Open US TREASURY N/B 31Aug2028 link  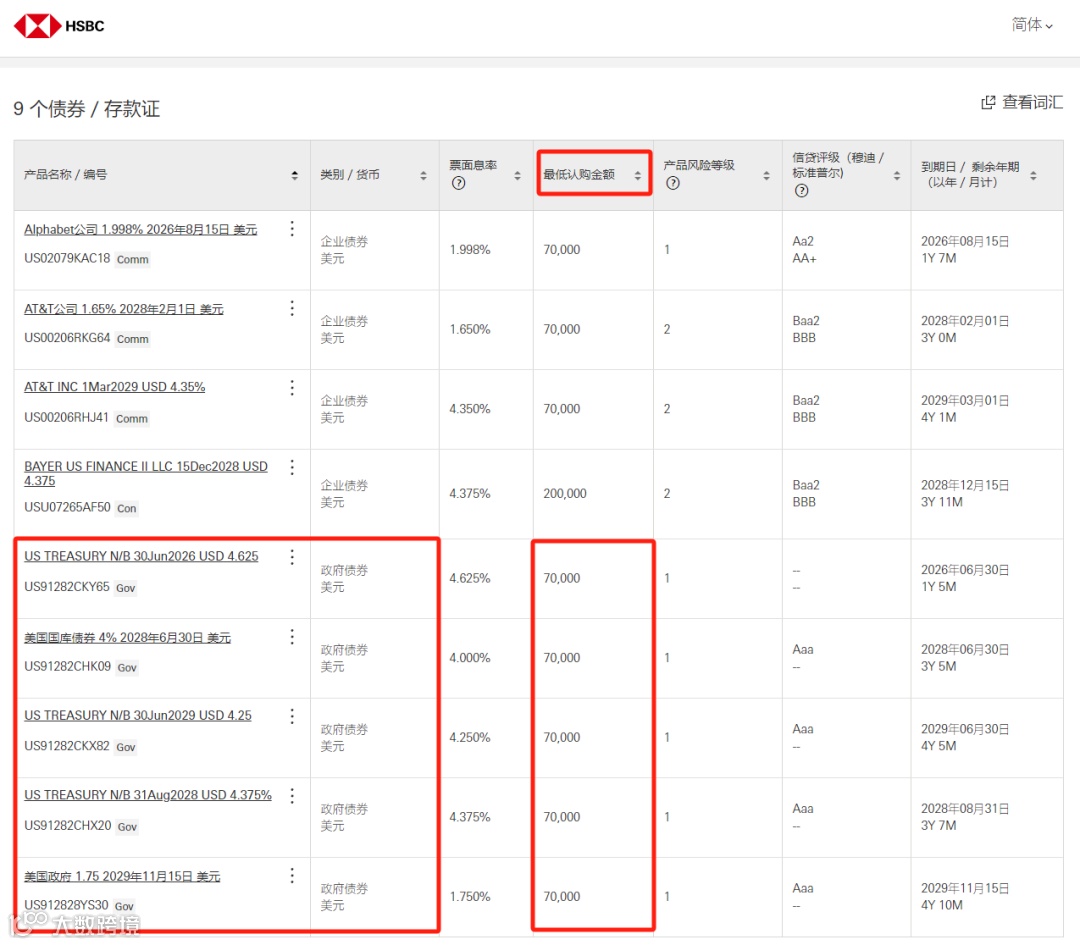[x=148, y=795]
